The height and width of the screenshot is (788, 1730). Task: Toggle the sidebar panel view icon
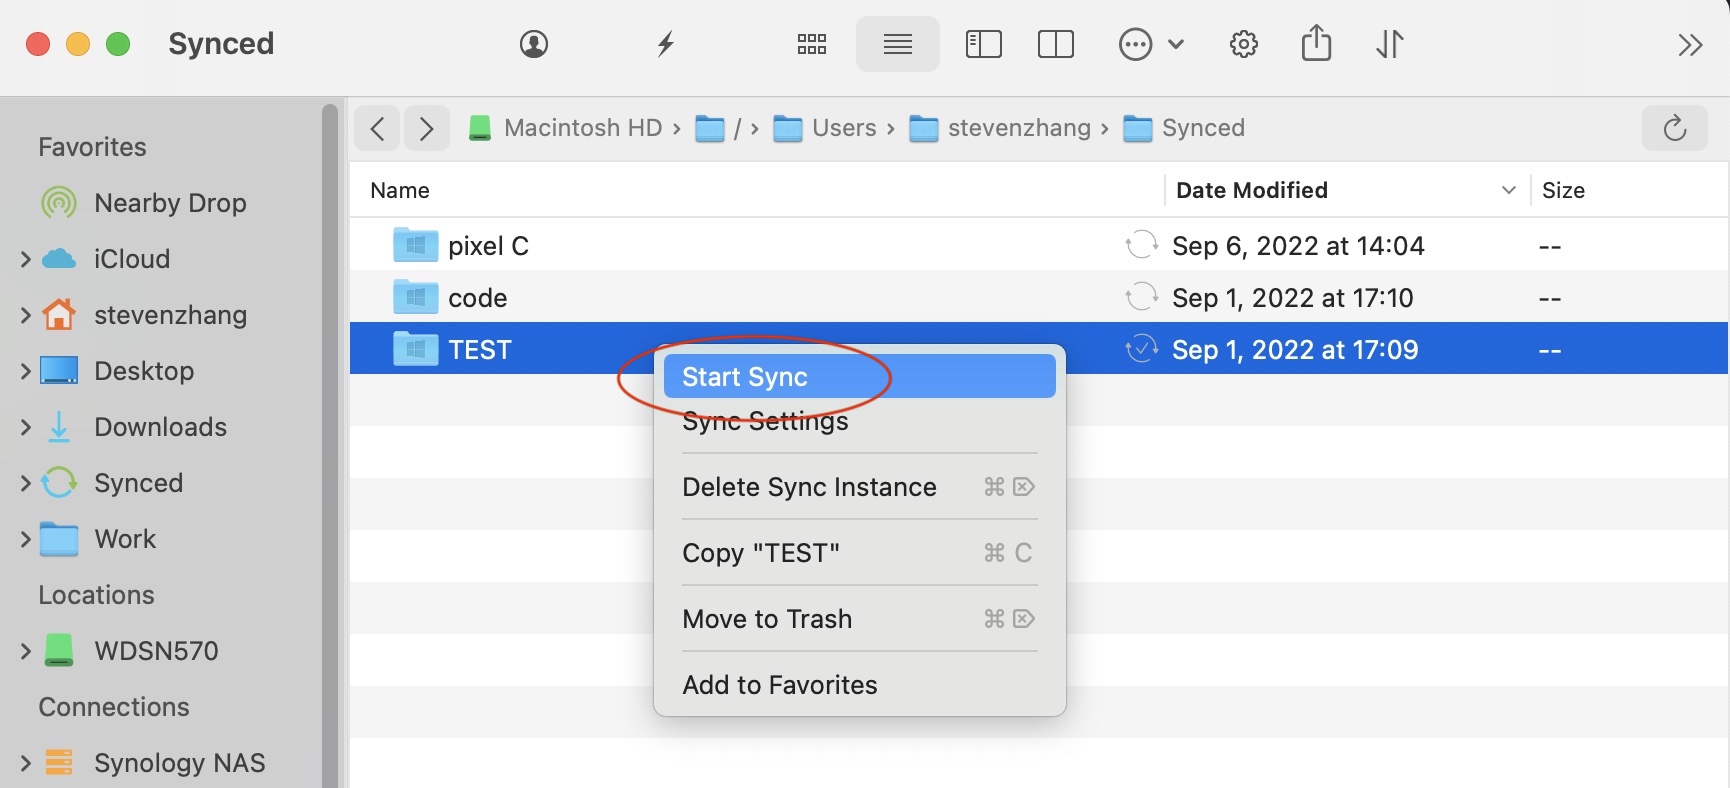click(x=984, y=44)
